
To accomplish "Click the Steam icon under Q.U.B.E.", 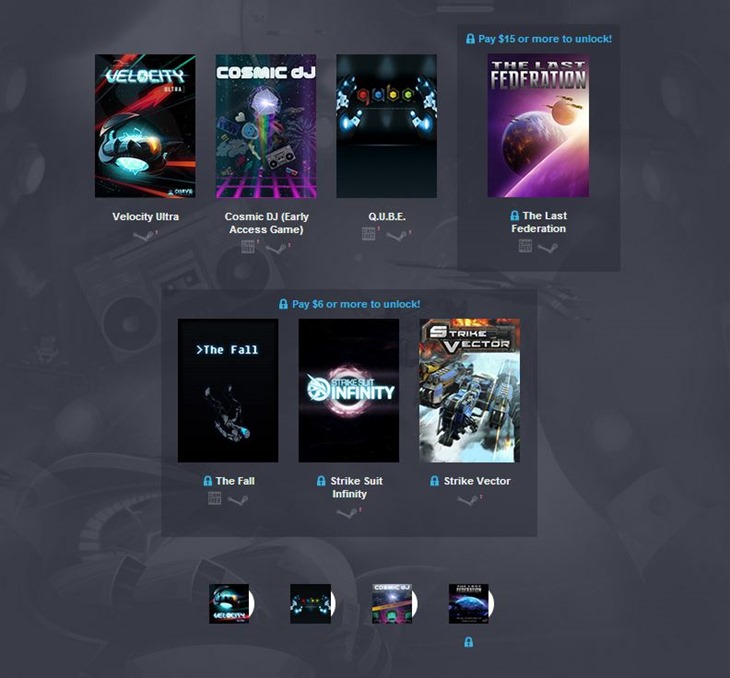I will 396,236.
